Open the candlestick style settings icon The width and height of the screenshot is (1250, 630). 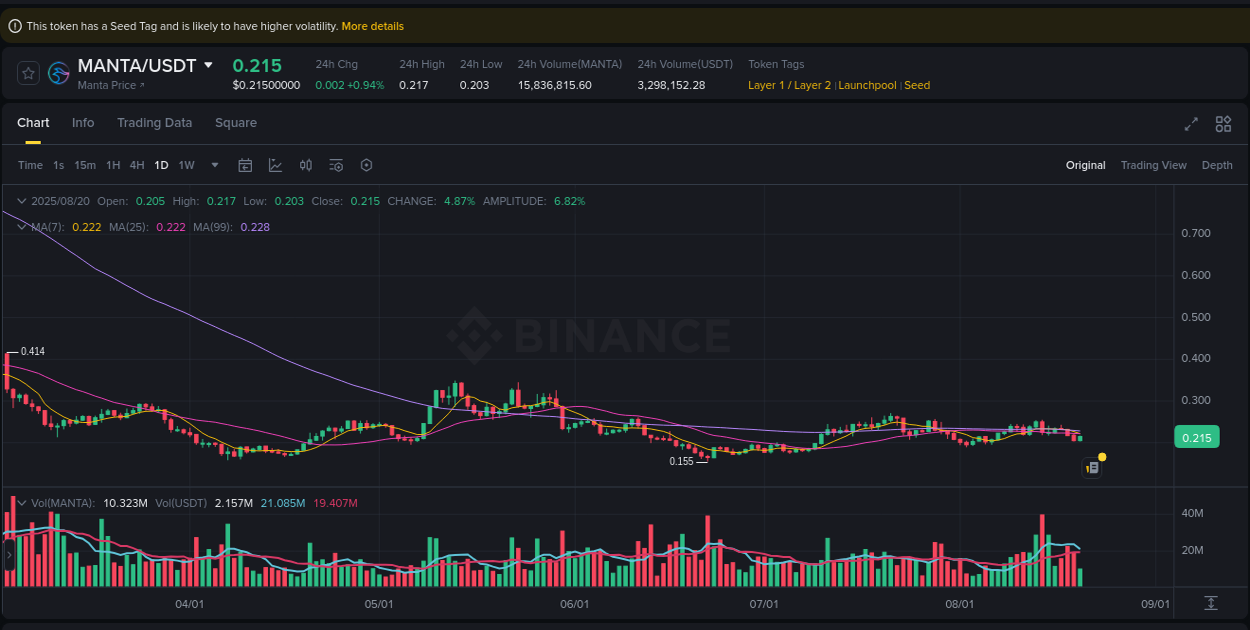point(306,164)
